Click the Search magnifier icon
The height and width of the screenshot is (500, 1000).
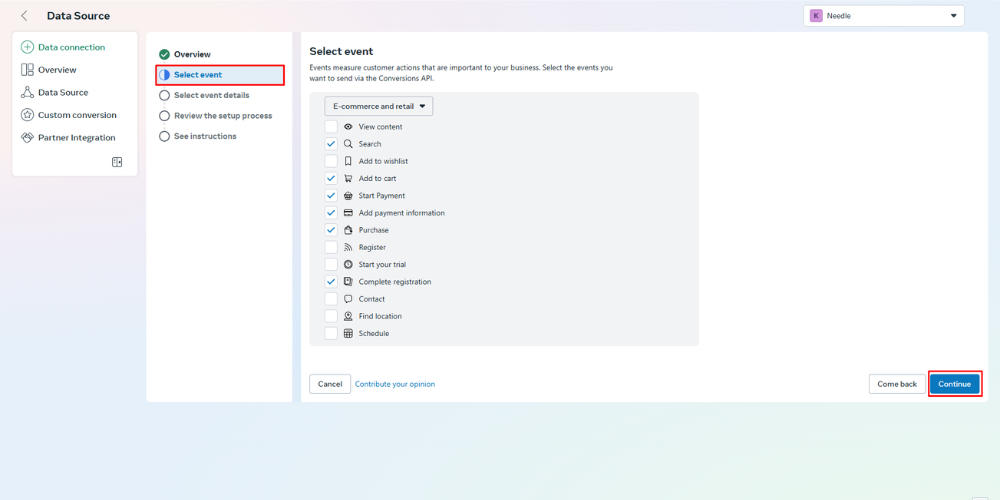click(x=348, y=144)
